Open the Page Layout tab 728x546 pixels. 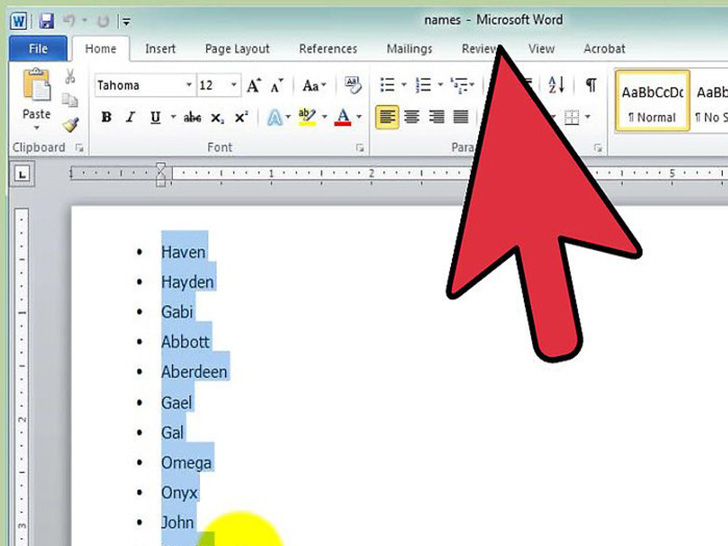click(x=237, y=49)
